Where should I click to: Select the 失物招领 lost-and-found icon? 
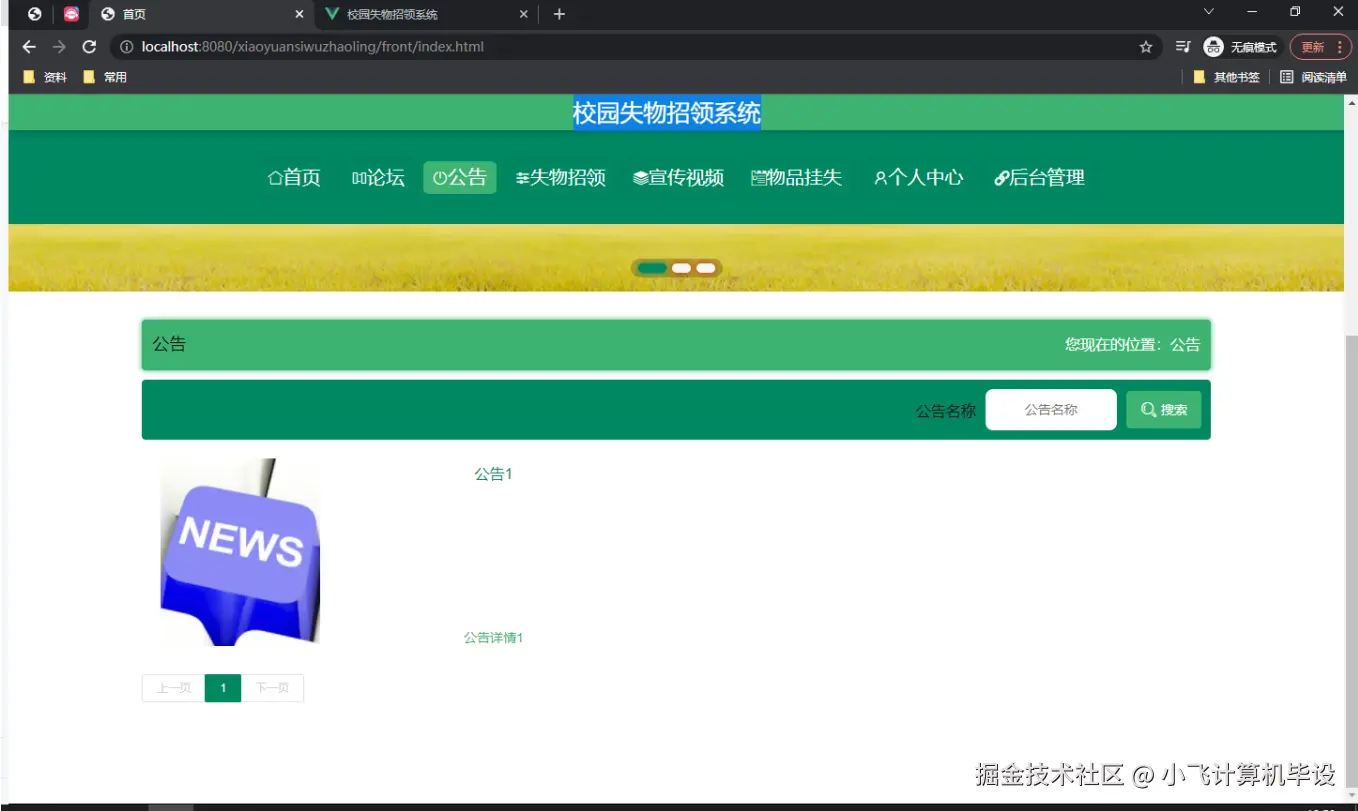524,177
